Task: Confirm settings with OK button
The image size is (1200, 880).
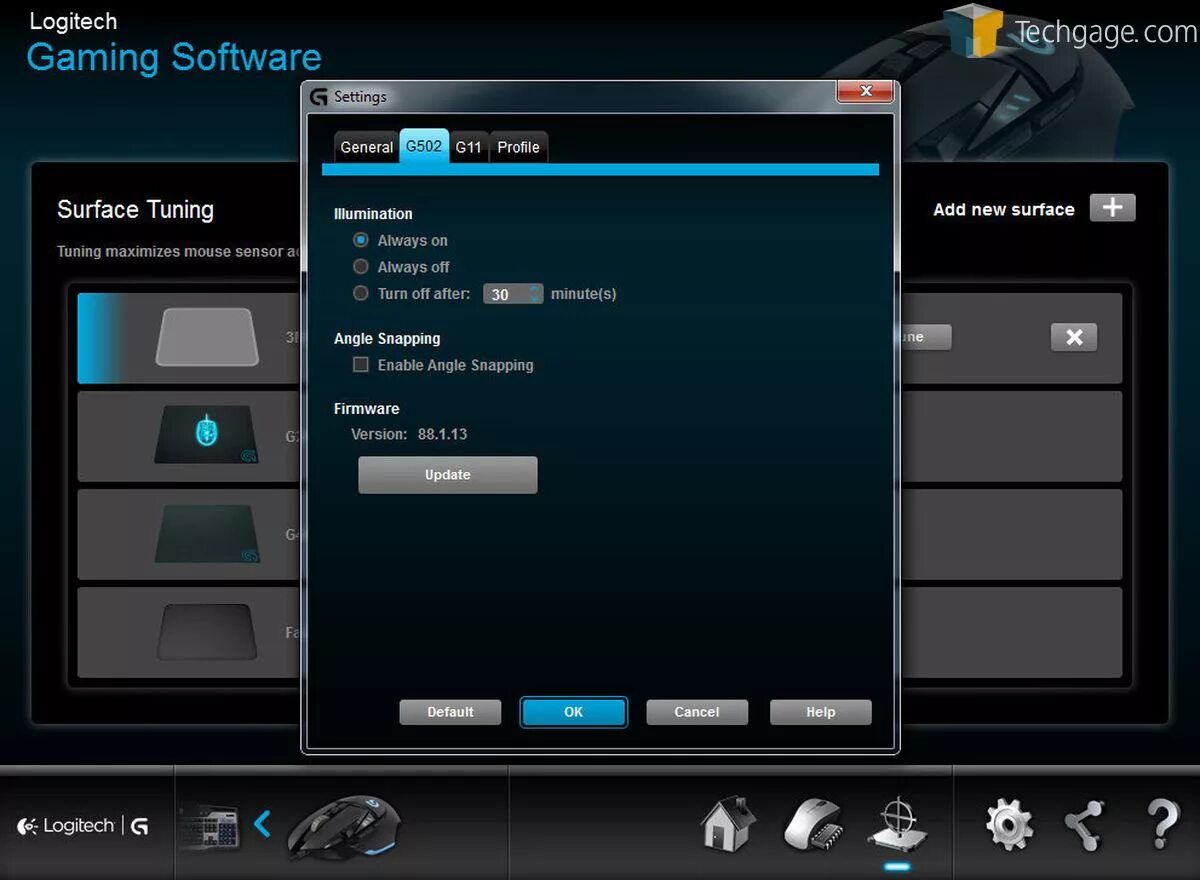Action: pos(573,712)
